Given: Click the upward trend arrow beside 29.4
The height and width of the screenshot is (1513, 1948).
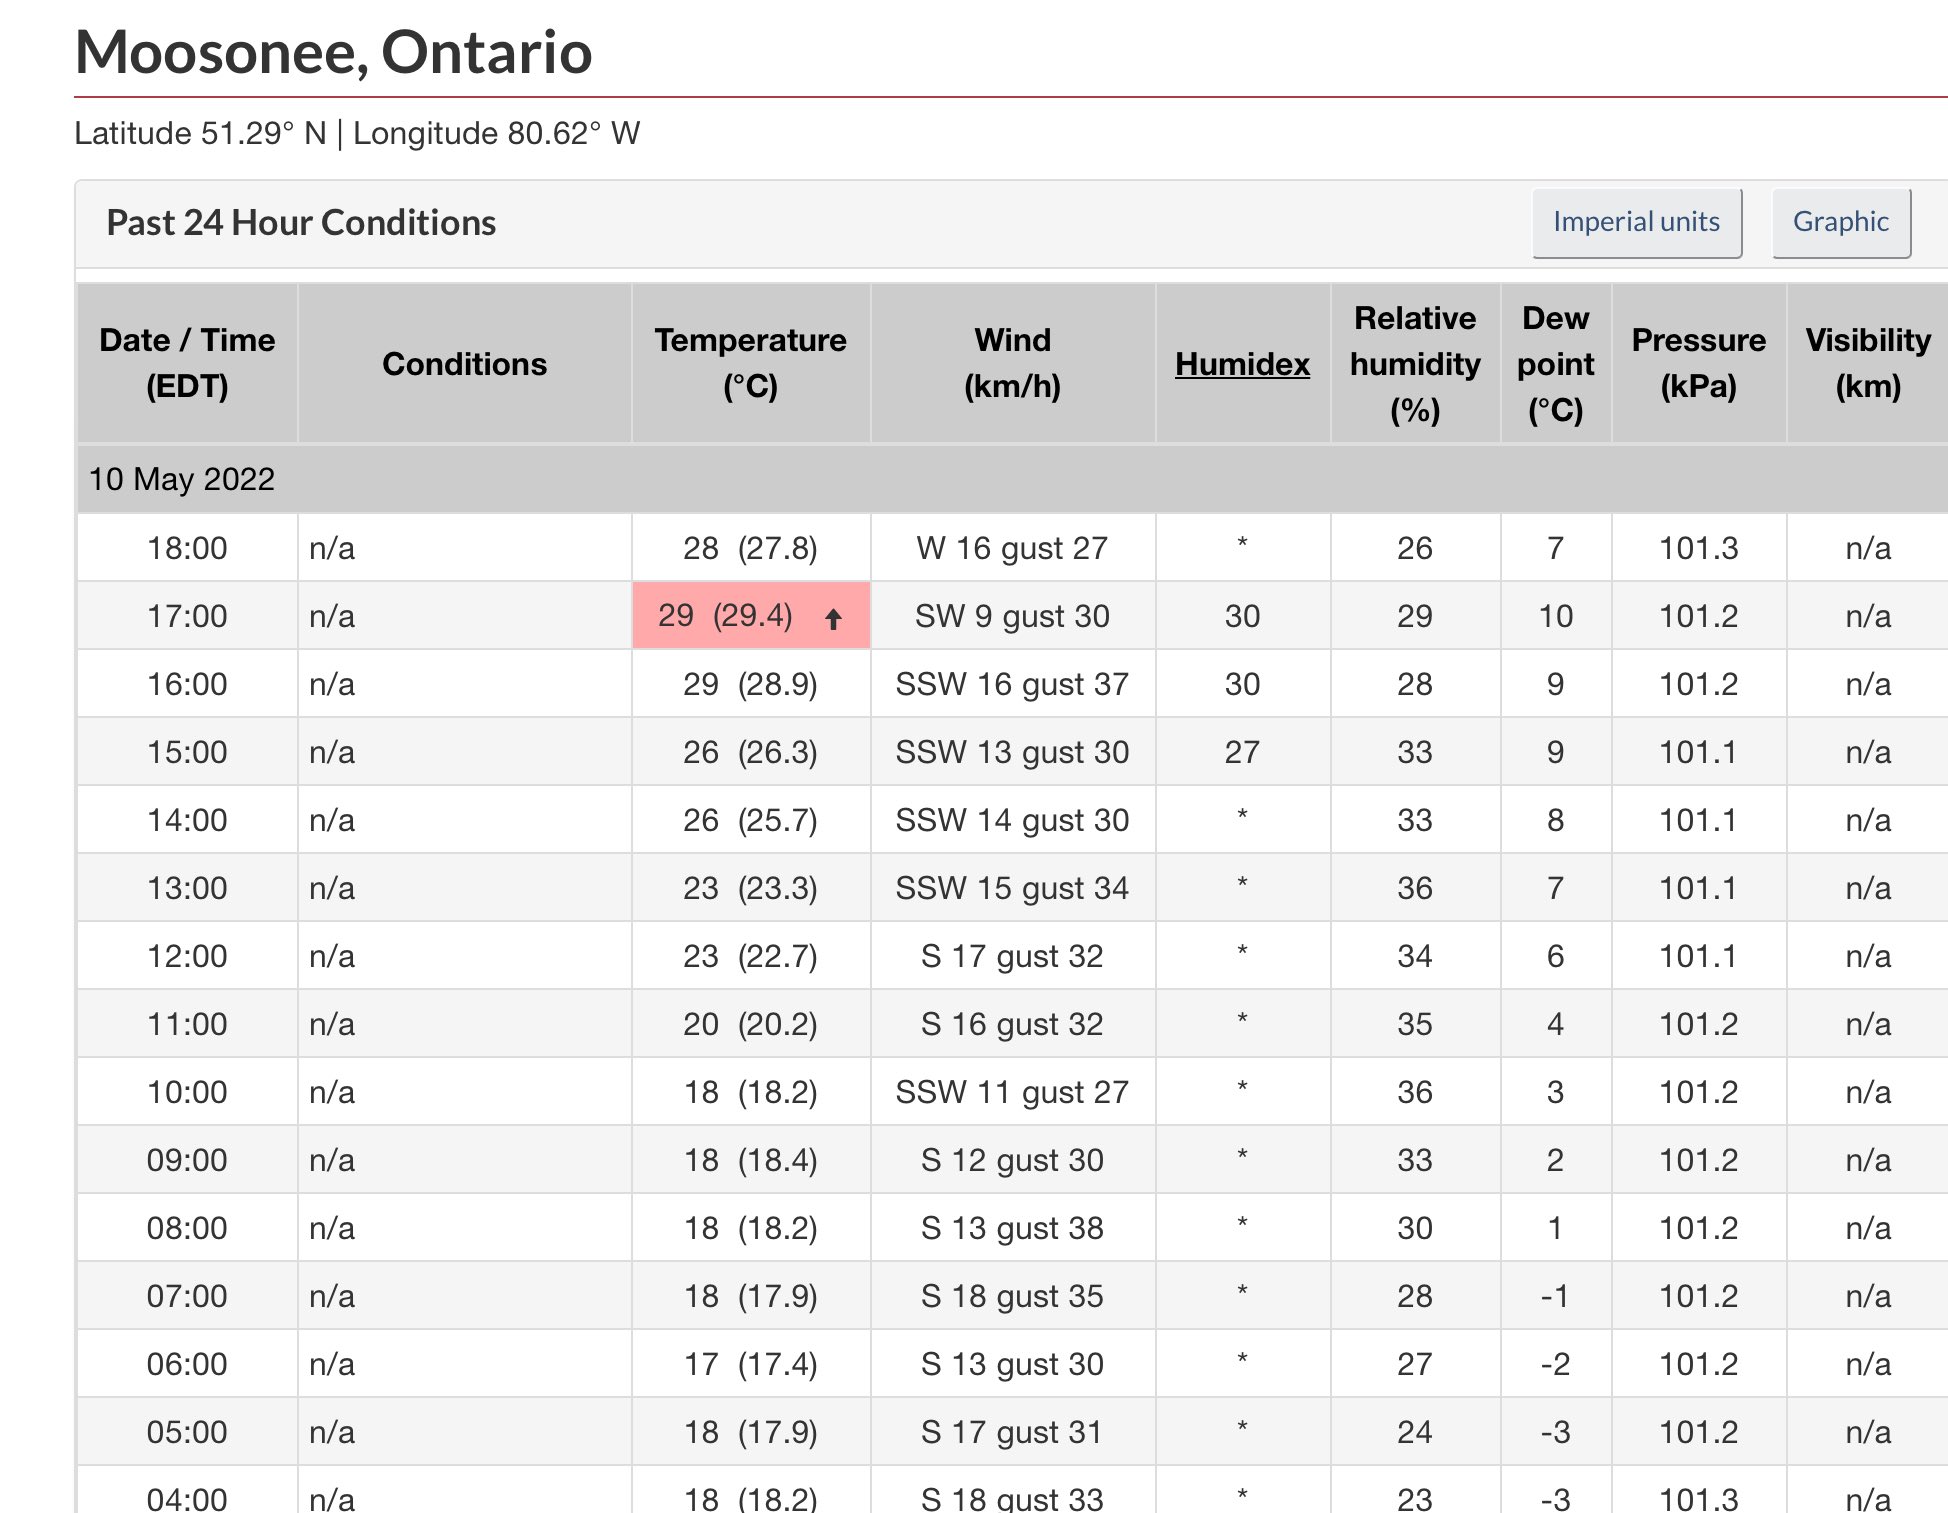Looking at the screenshot, I should pos(835,617).
